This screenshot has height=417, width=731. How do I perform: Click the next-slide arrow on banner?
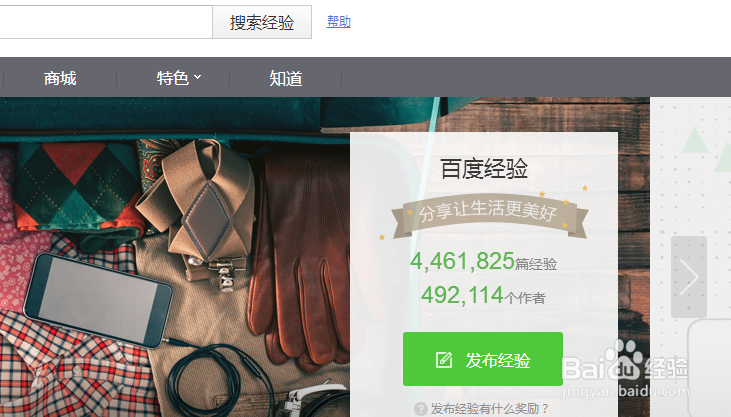[689, 277]
